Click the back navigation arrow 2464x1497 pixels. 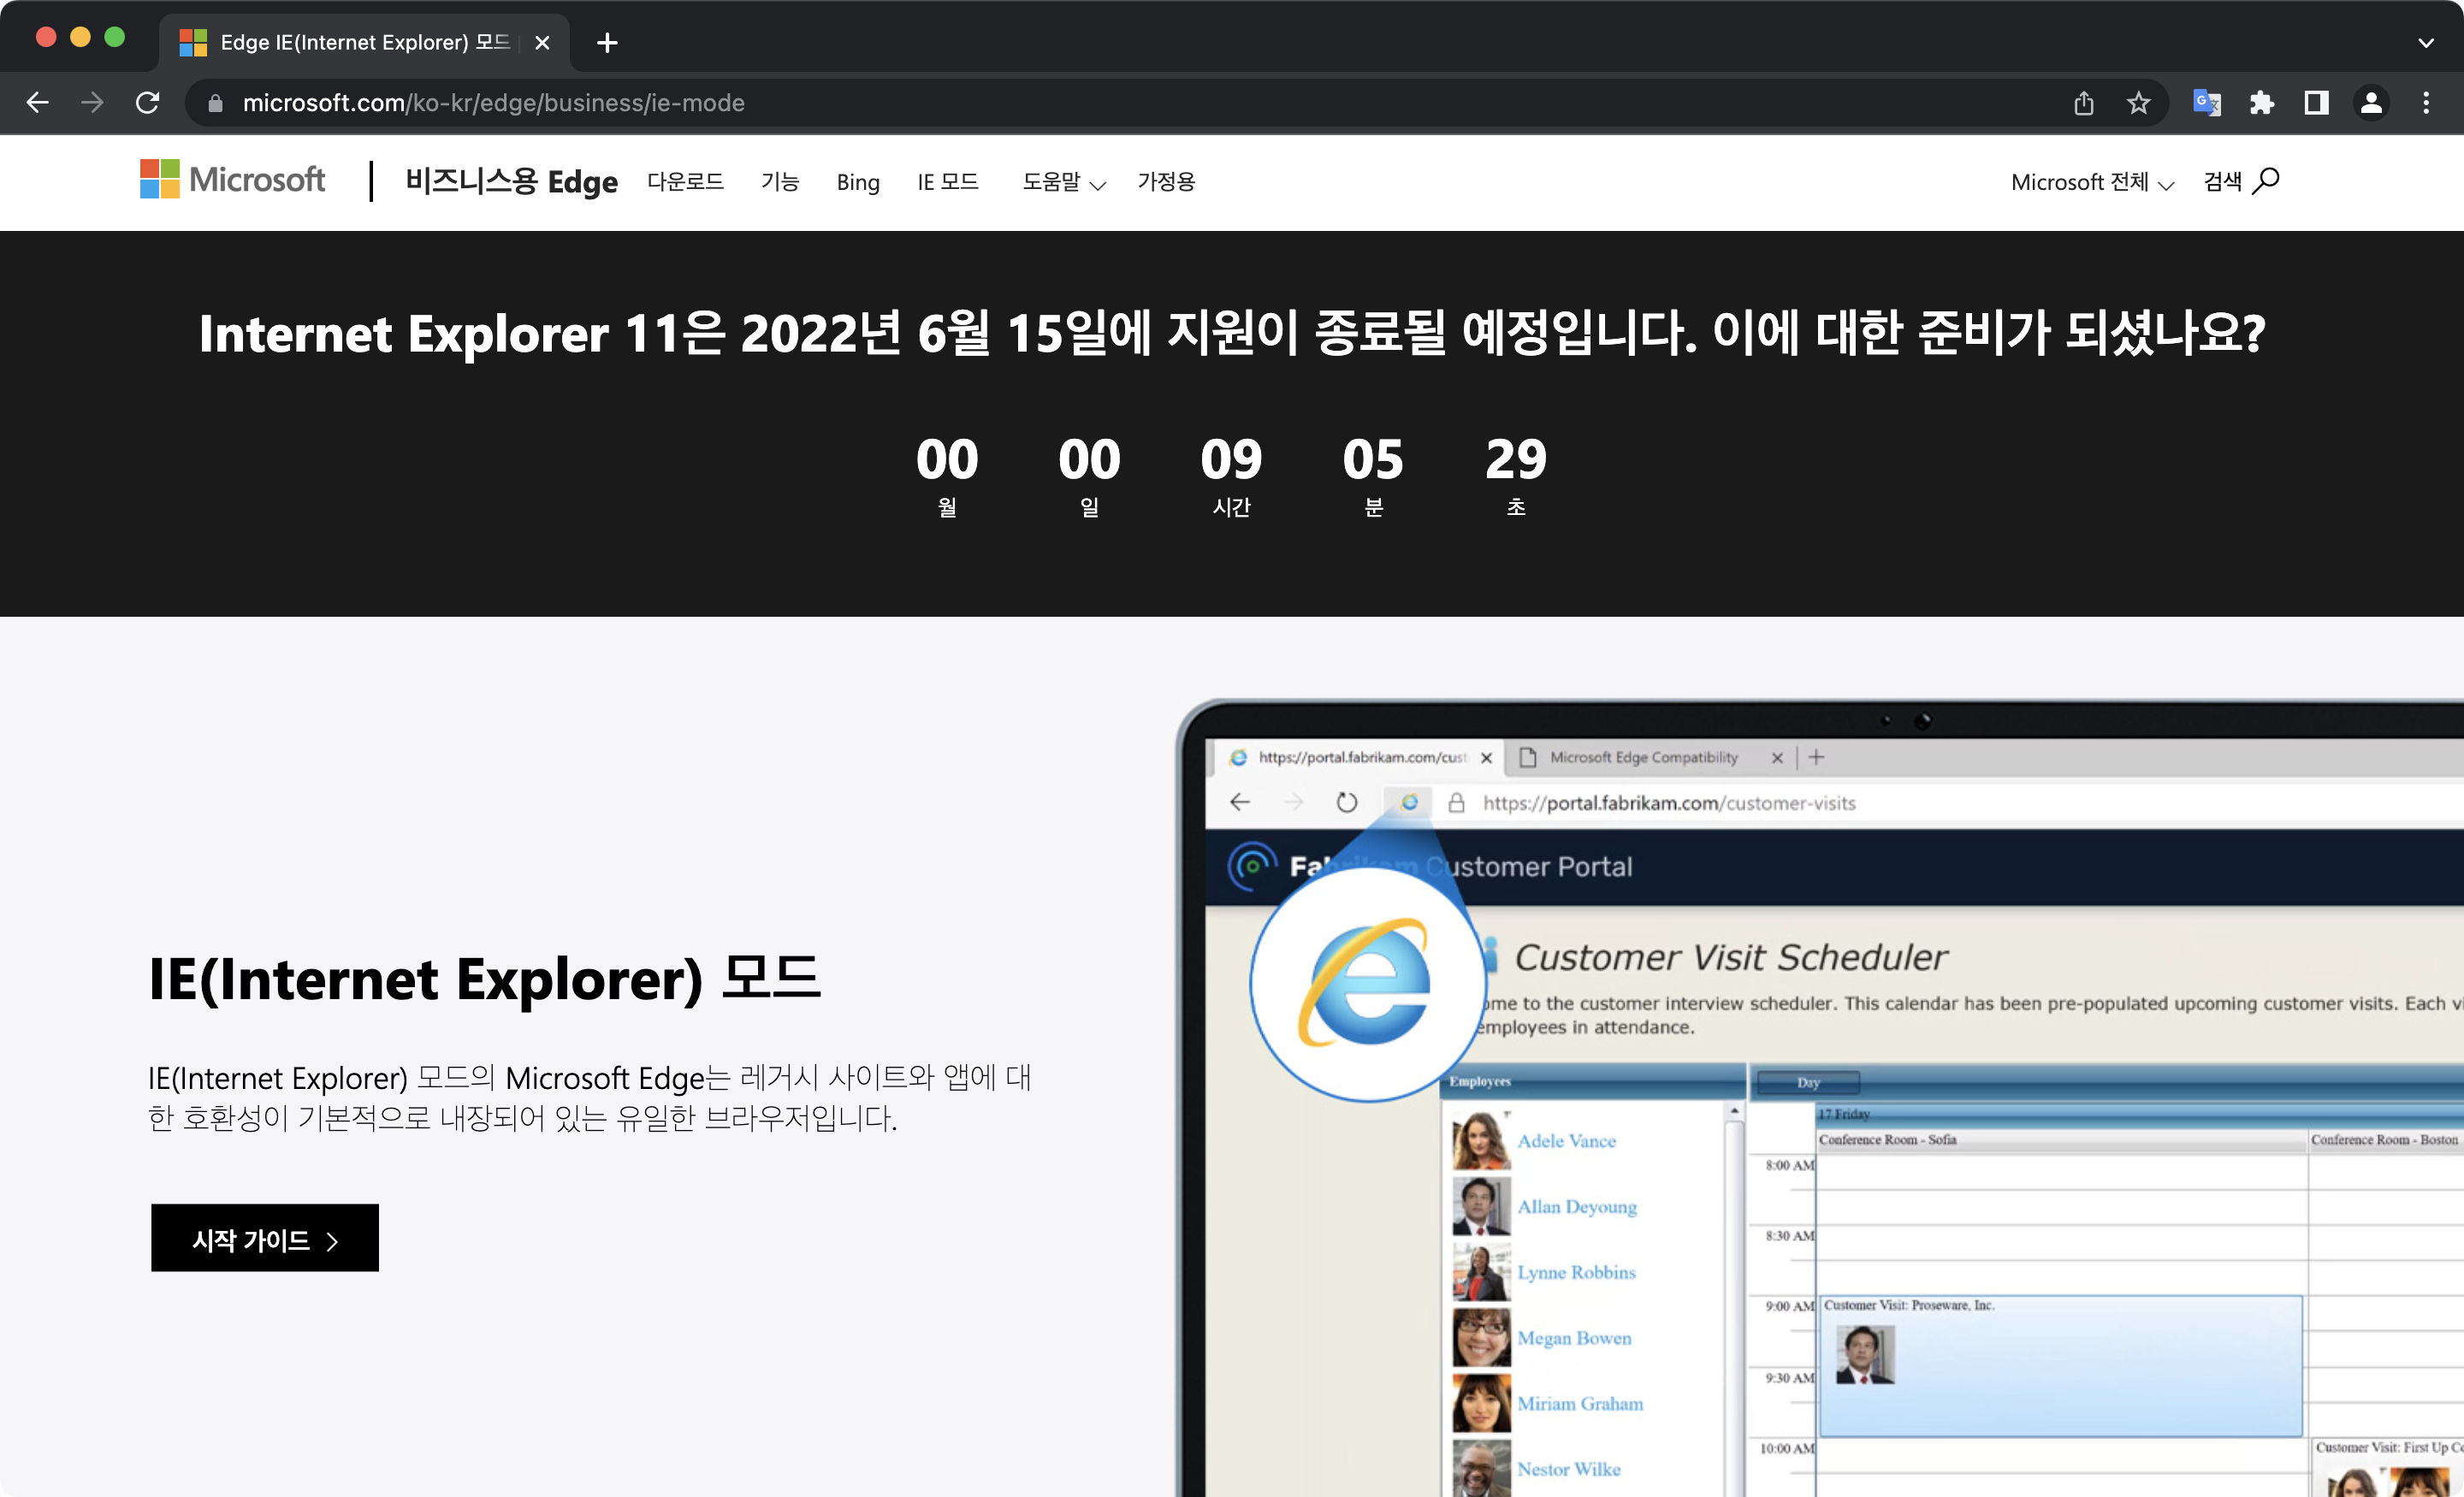click(x=37, y=102)
